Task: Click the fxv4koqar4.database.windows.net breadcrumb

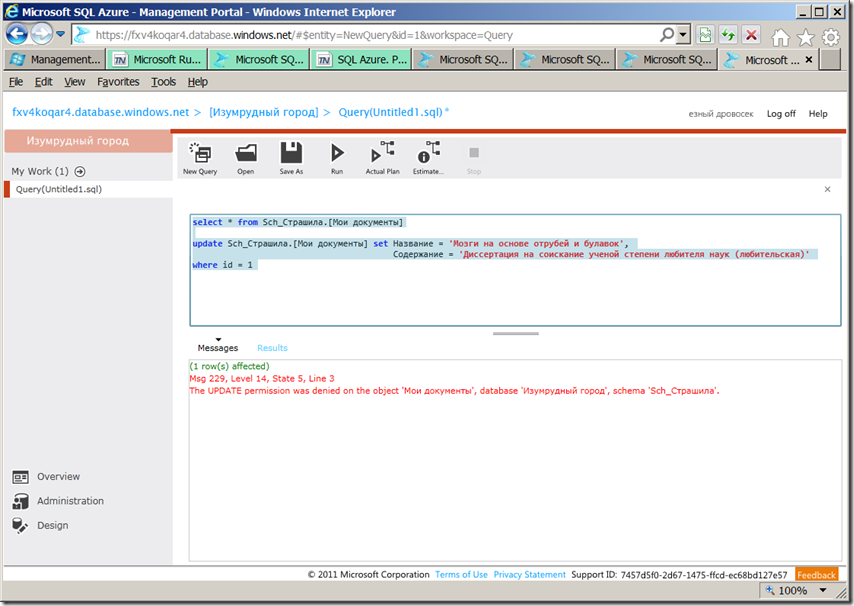Action: point(100,112)
